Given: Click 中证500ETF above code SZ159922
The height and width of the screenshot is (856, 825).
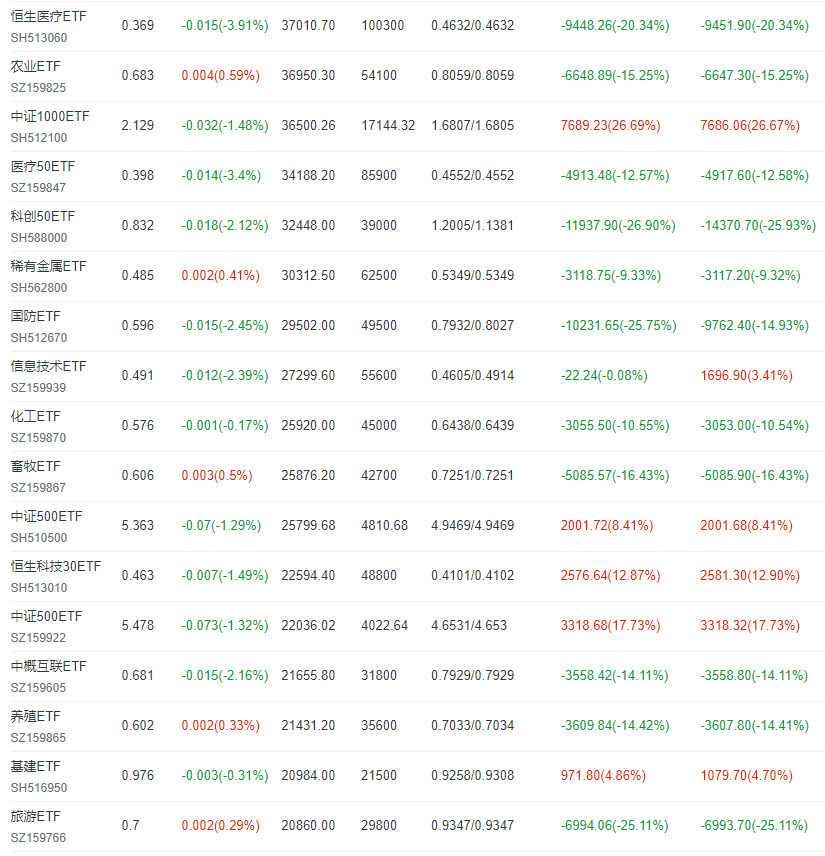Looking at the screenshot, I should pos(46,616).
